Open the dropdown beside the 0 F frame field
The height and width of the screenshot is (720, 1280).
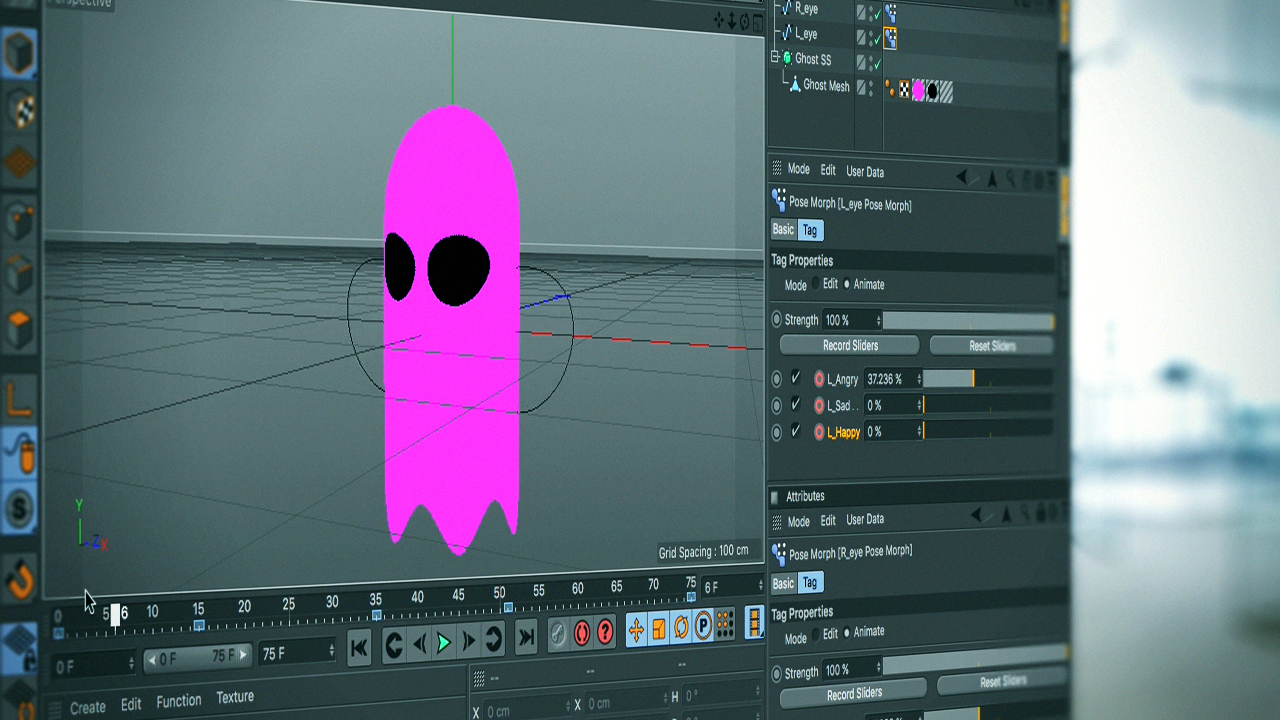tap(133, 662)
